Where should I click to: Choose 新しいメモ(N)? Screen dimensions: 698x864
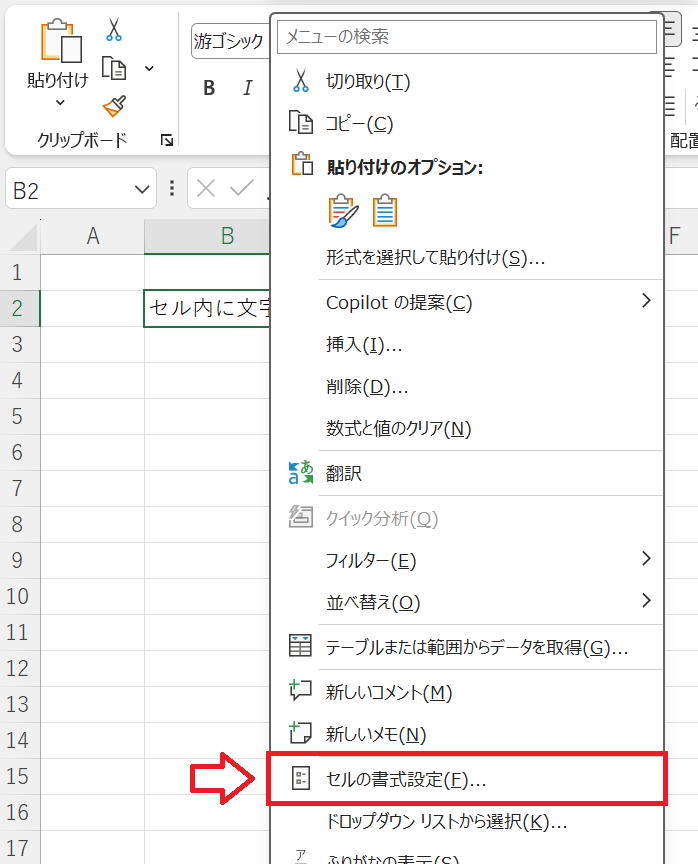(x=467, y=734)
